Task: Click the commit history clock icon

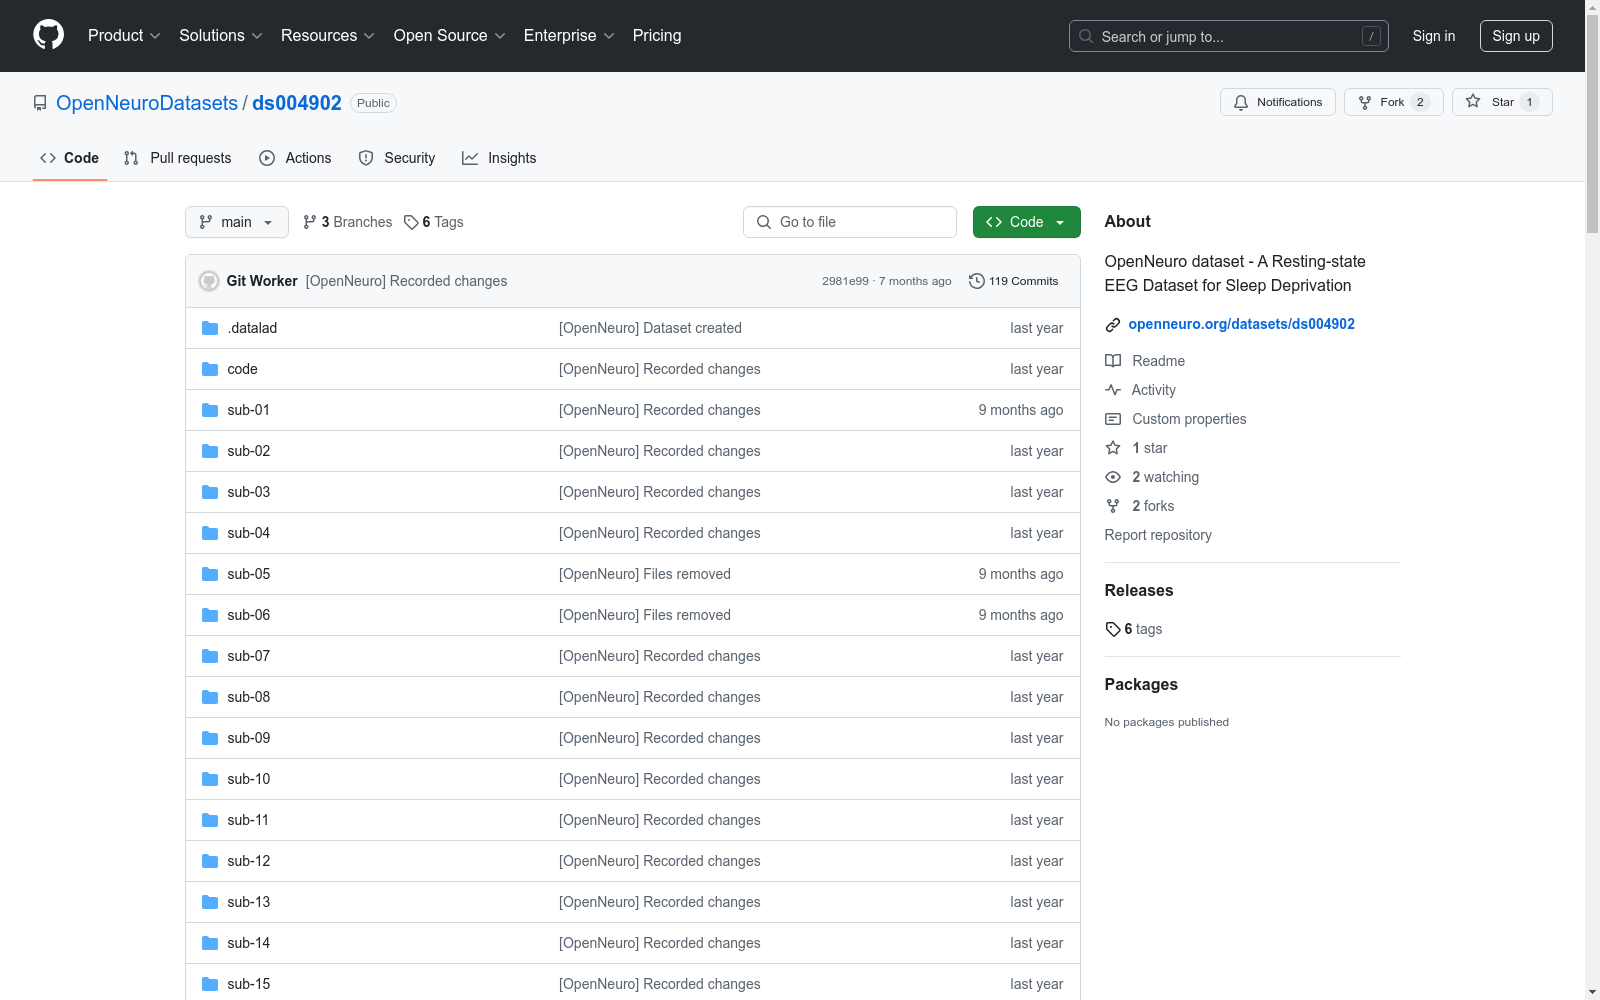Action: tap(977, 281)
